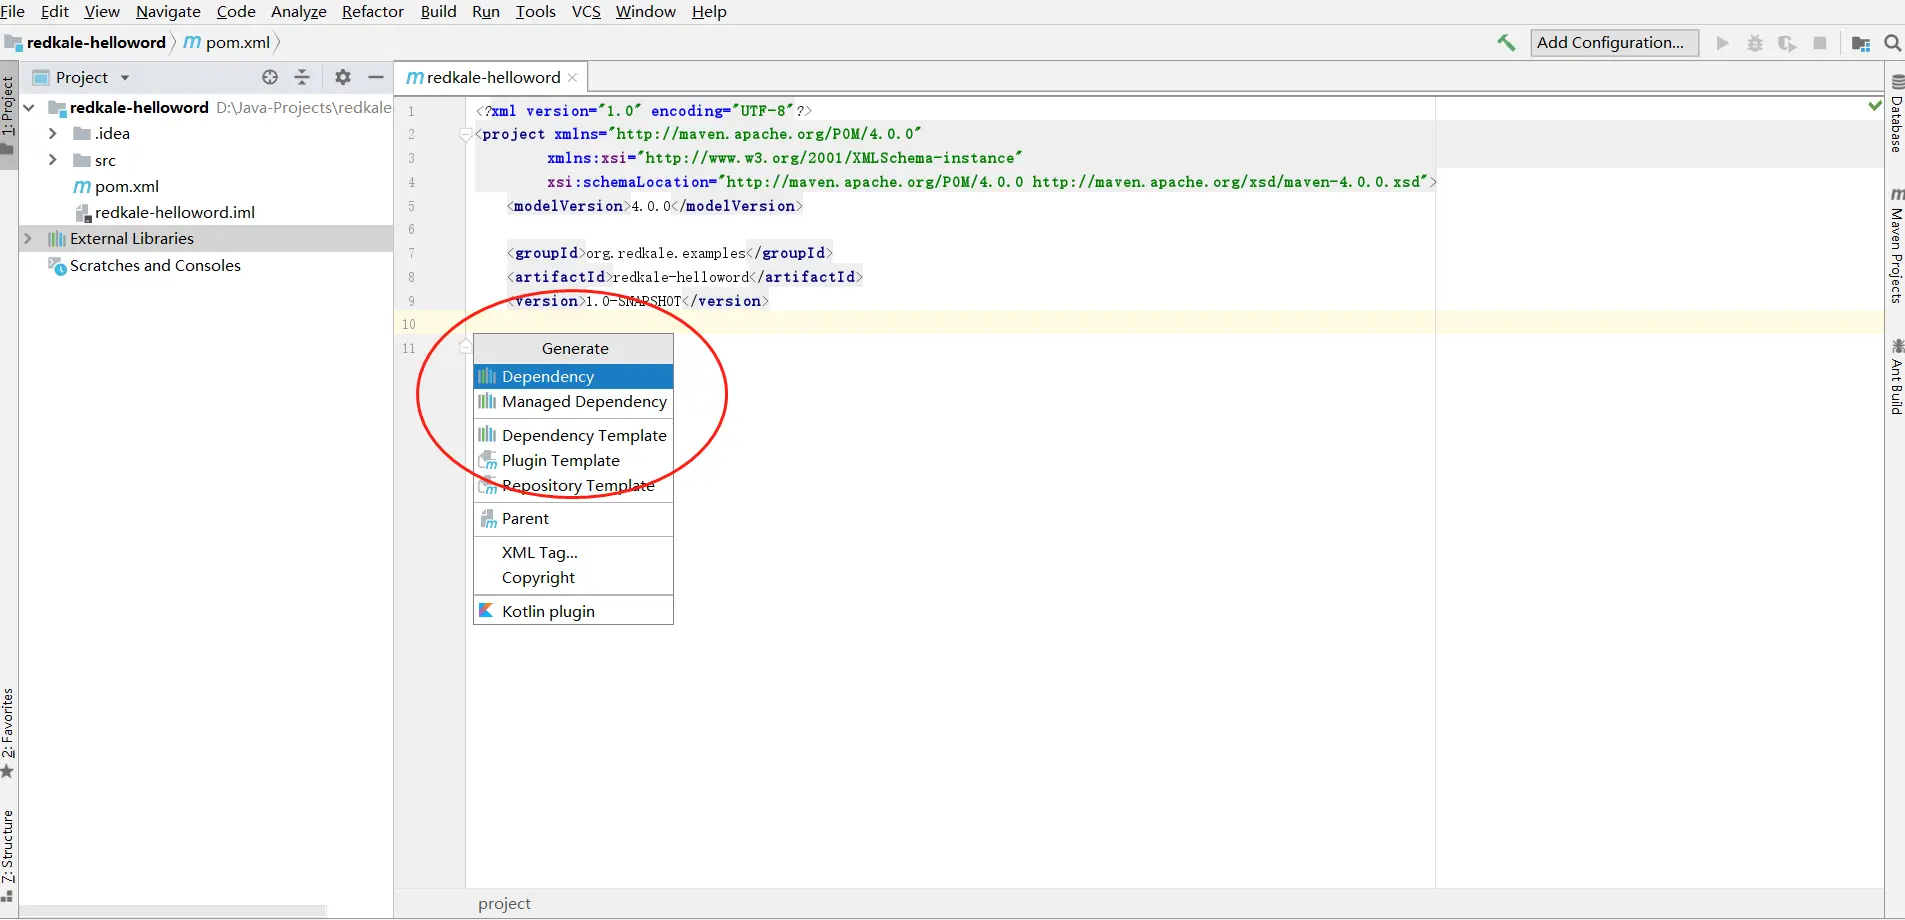
Task: Open the Database side tool window
Action: 1896,114
